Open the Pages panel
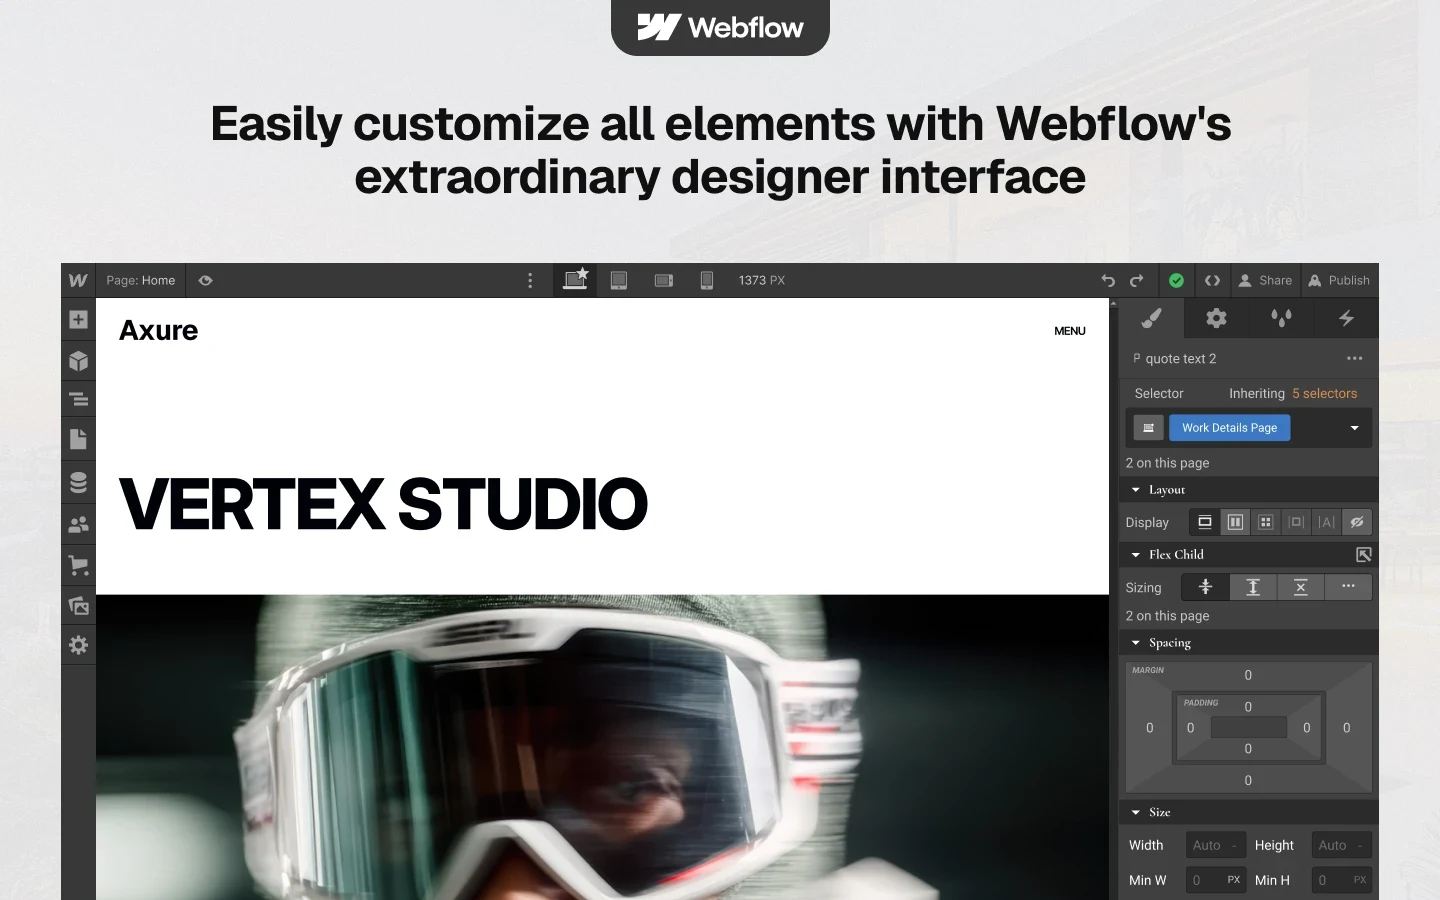The height and width of the screenshot is (900, 1440). (78, 439)
